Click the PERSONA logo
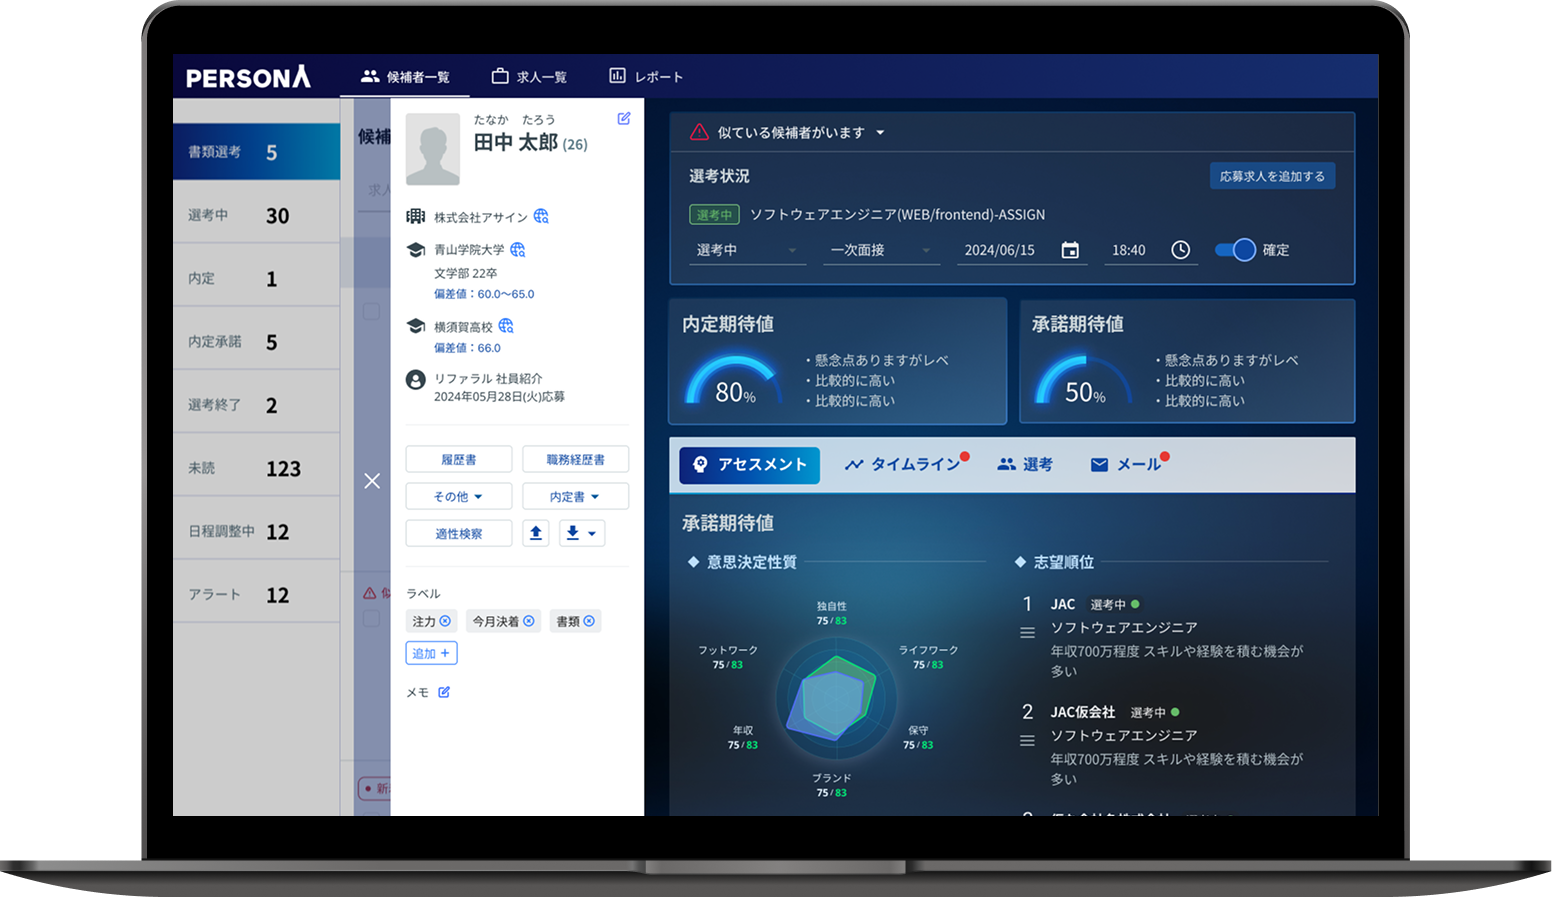This screenshot has height=898, width=1552. [x=248, y=77]
